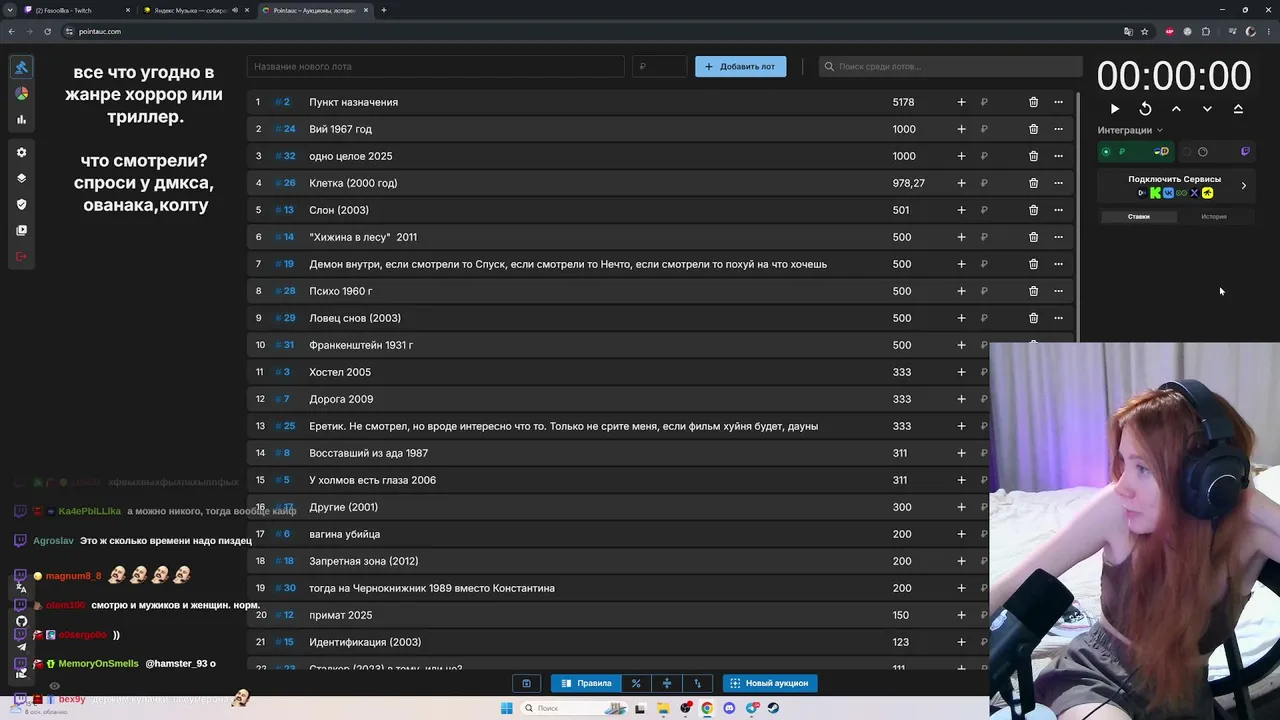Click the percent icon in bottom toolbar
Image resolution: width=1280 pixels, height=720 pixels.
point(636,683)
